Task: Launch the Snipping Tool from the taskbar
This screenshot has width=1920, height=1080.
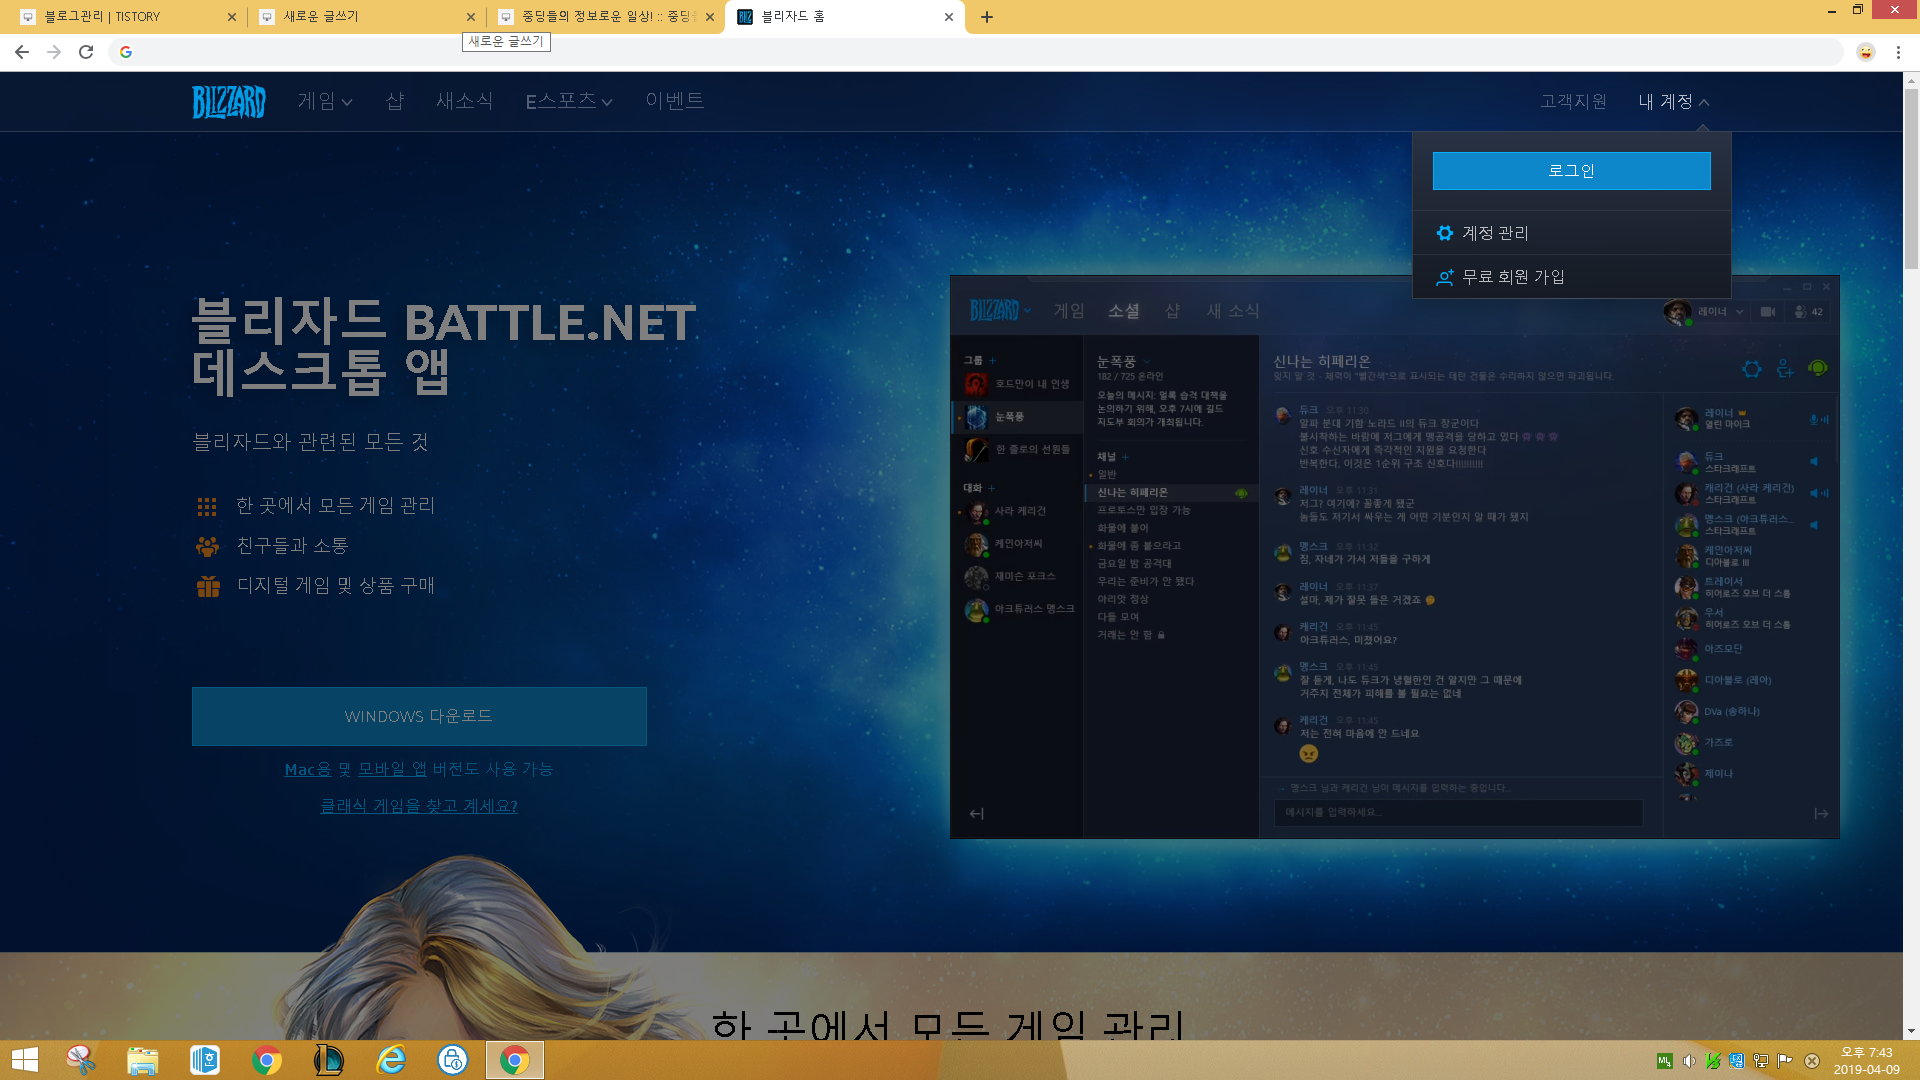Action: click(x=81, y=1060)
